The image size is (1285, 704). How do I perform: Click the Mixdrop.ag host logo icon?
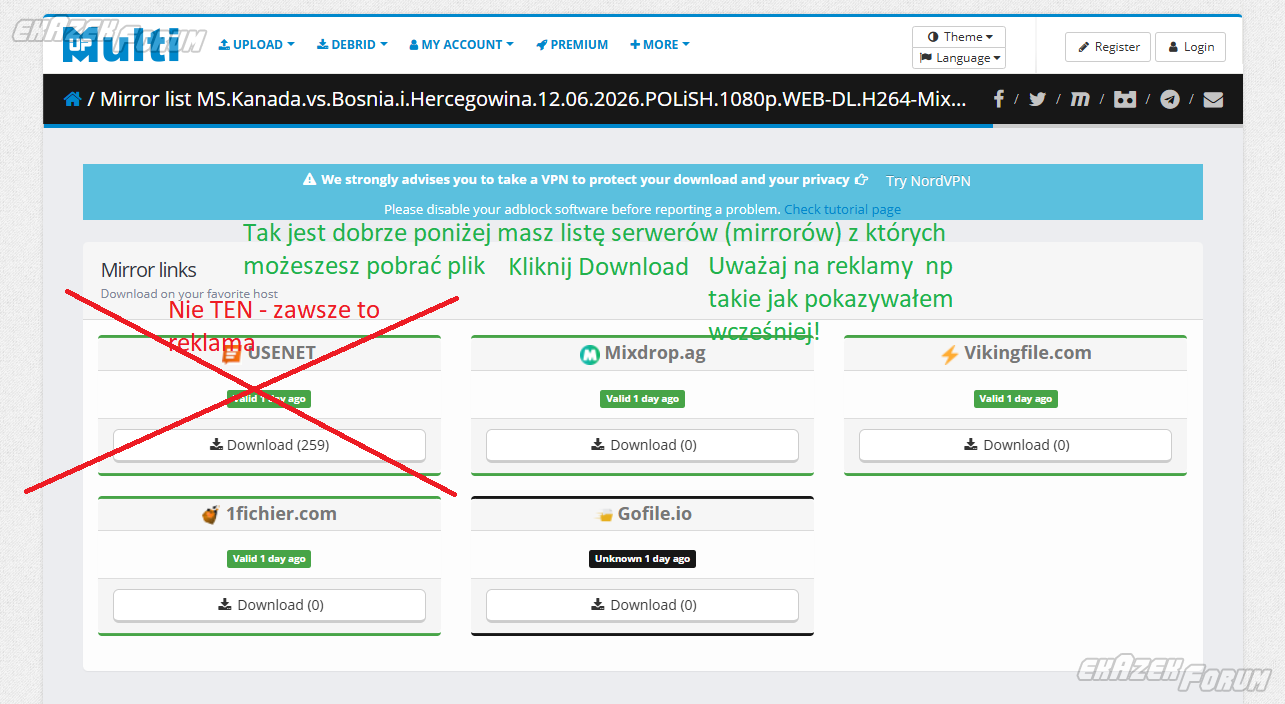click(x=589, y=354)
